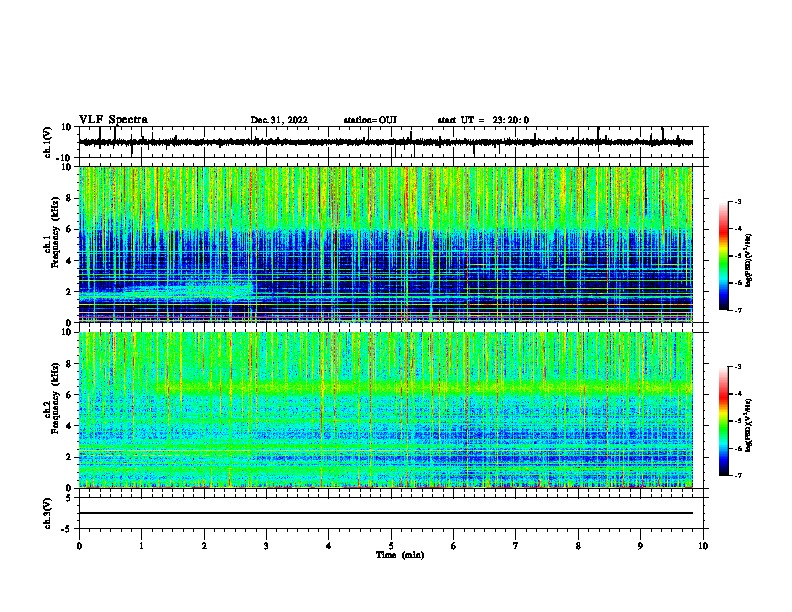Screen dimensions: 792x612
Task: Click the ch.2 spectrogram color scale bar
Action: tap(723, 421)
